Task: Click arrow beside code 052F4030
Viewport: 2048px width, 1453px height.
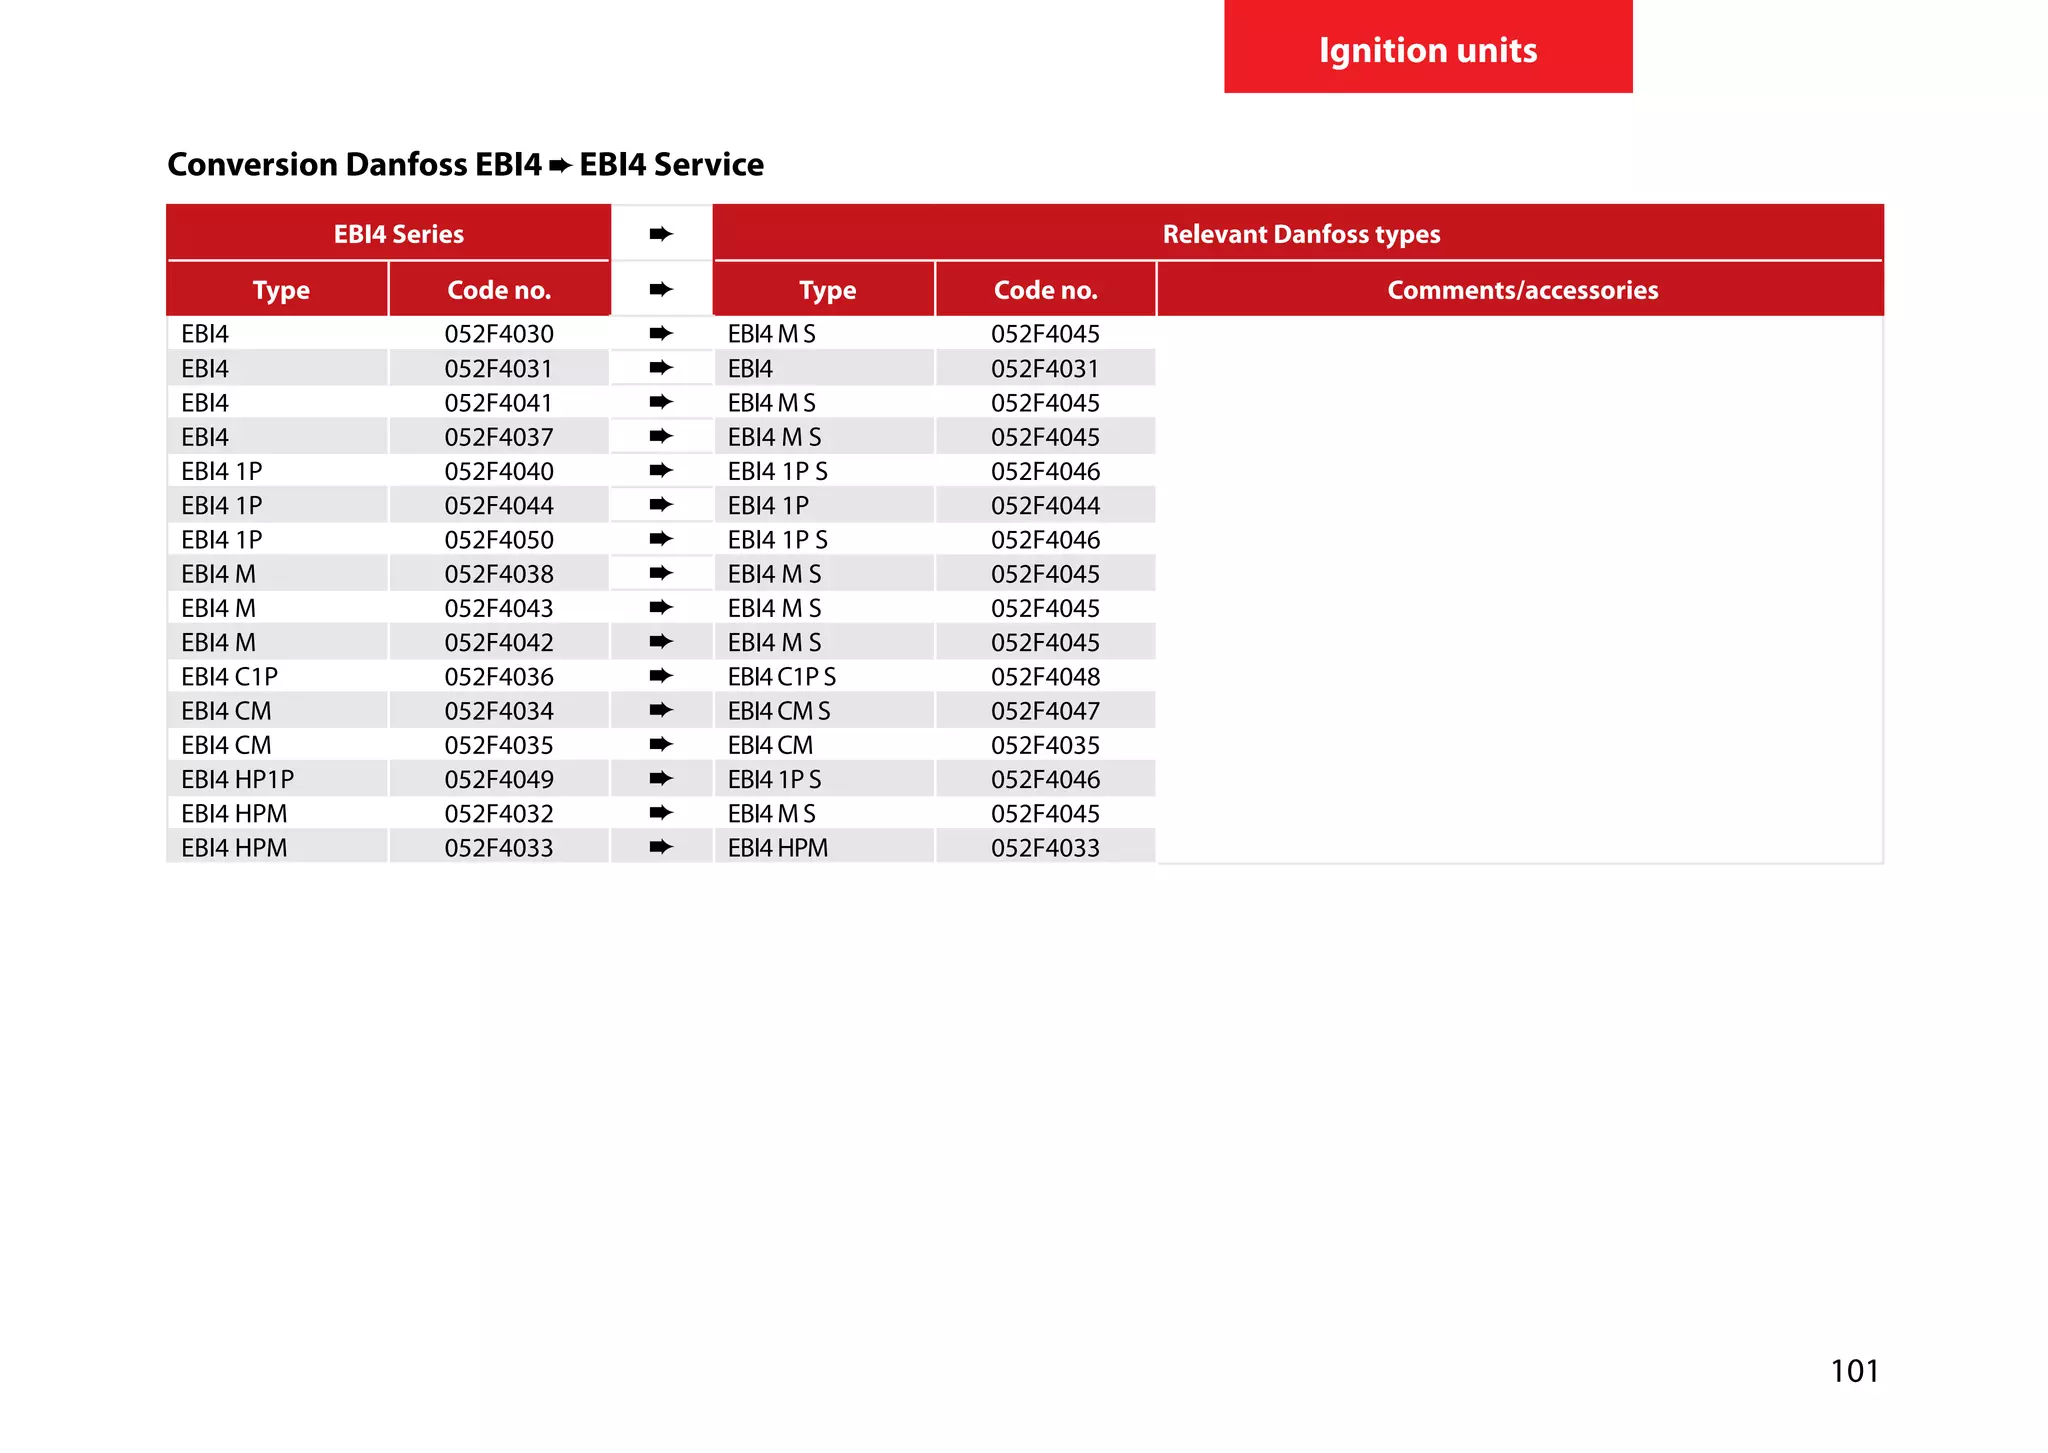Action: pyautogui.click(x=660, y=333)
